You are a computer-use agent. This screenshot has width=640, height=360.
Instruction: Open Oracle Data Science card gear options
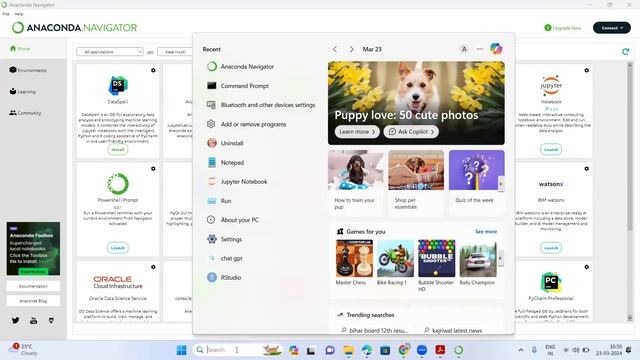point(153,267)
